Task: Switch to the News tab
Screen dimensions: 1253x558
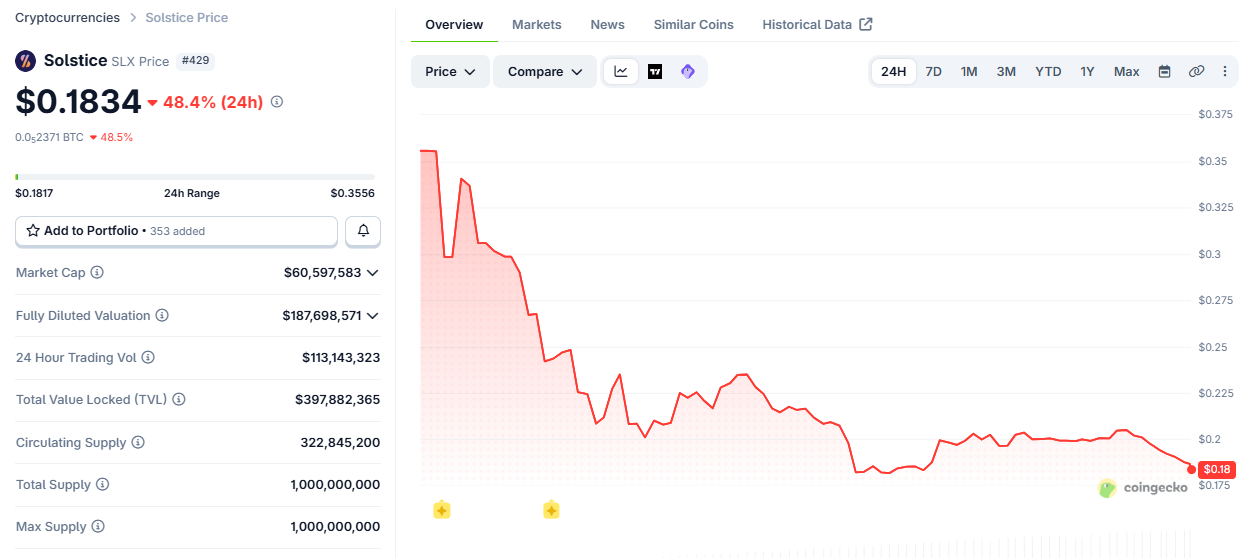Action: (x=607, y=24)
